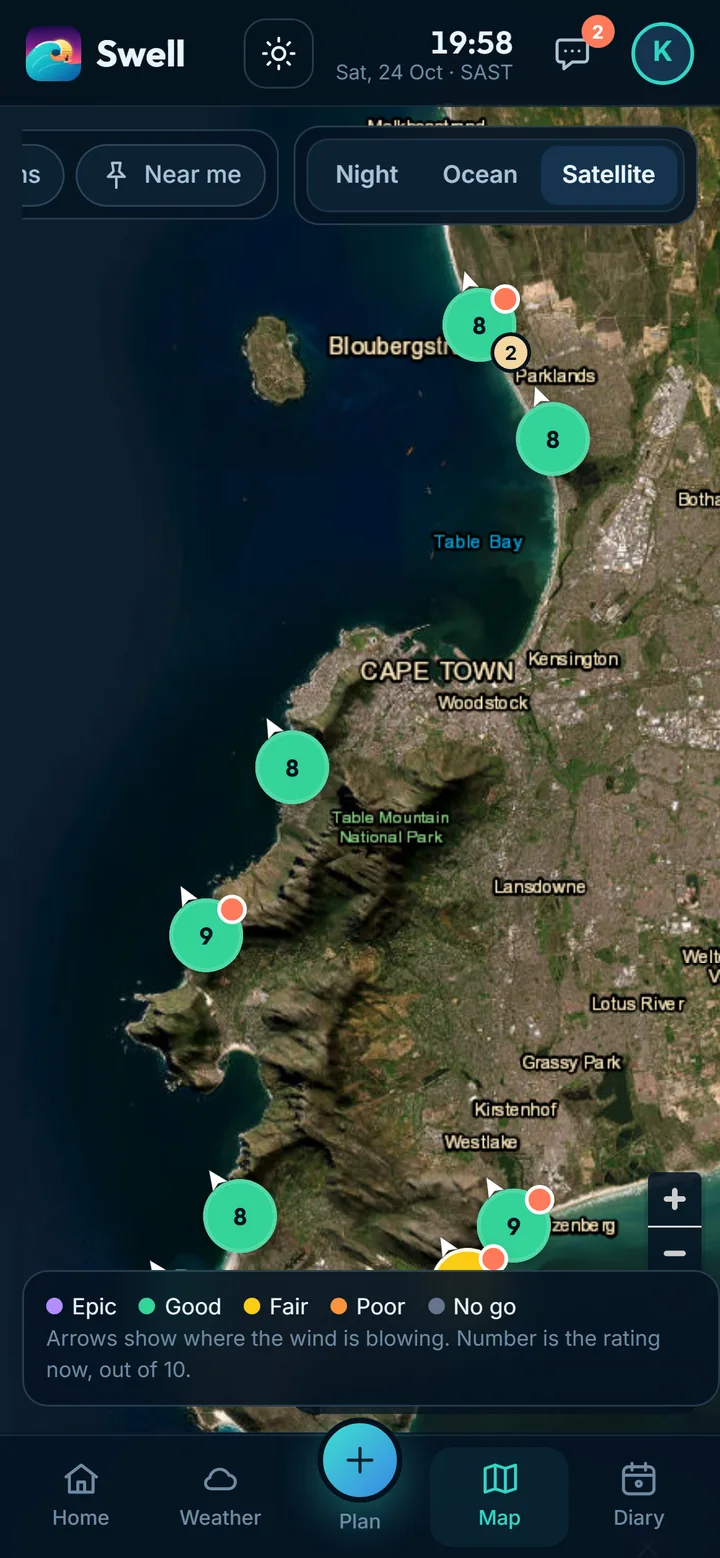Click the Parklands map label
Image resolution: width=720 pixels, height=1558 pixels.
(x=556, y=376)
